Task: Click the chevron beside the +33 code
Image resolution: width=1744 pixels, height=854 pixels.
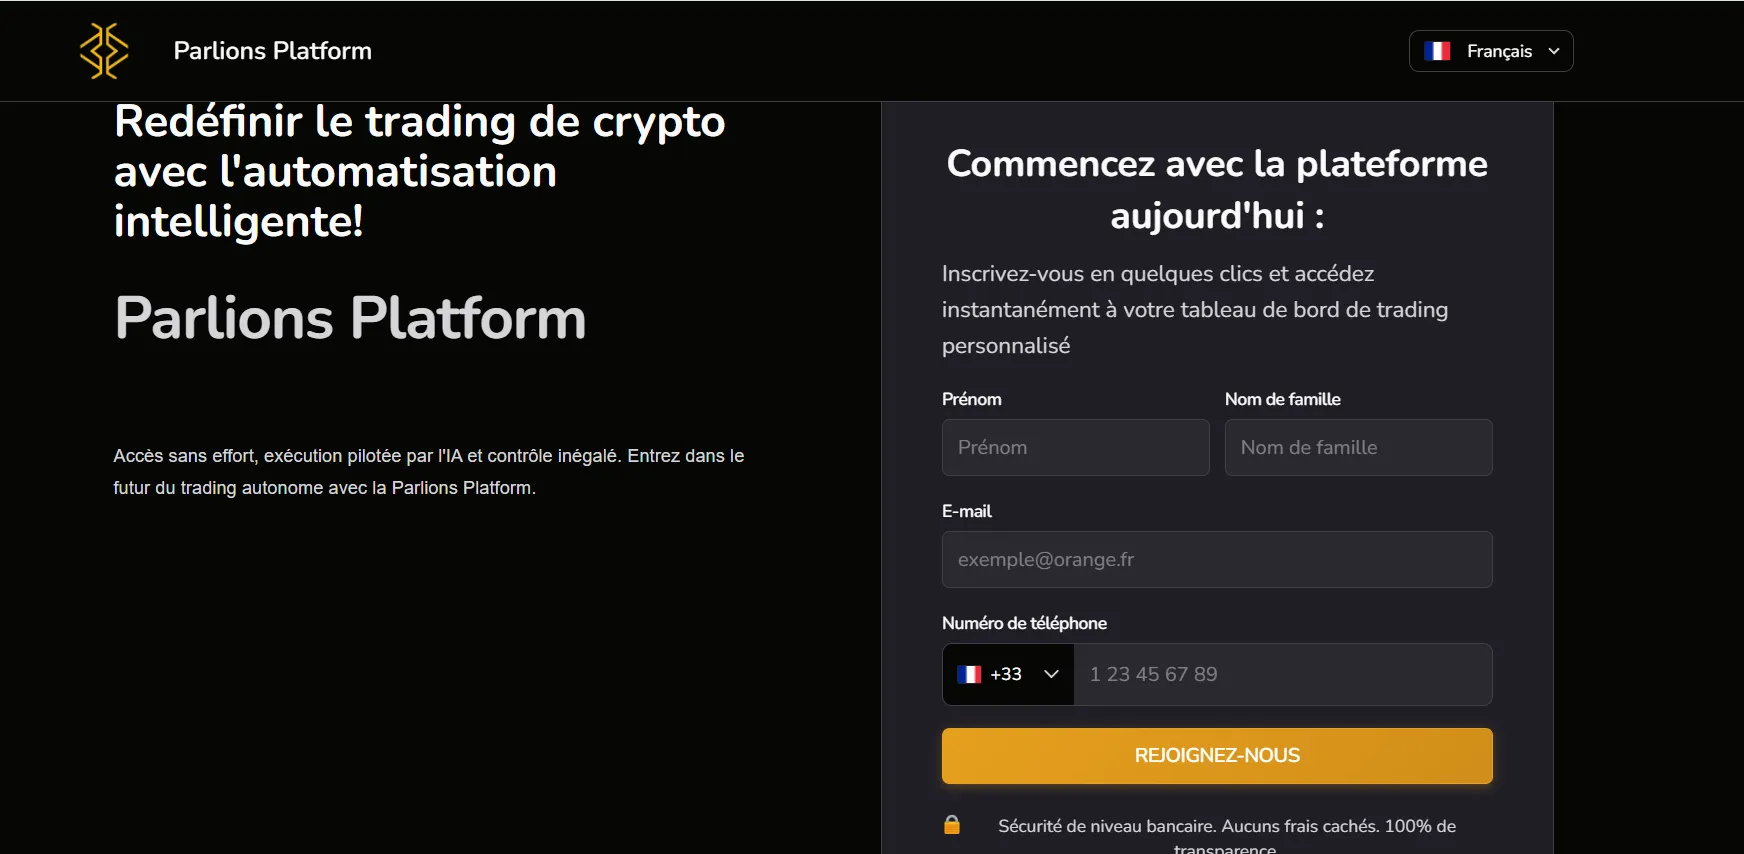Action: pos(1051,674)
